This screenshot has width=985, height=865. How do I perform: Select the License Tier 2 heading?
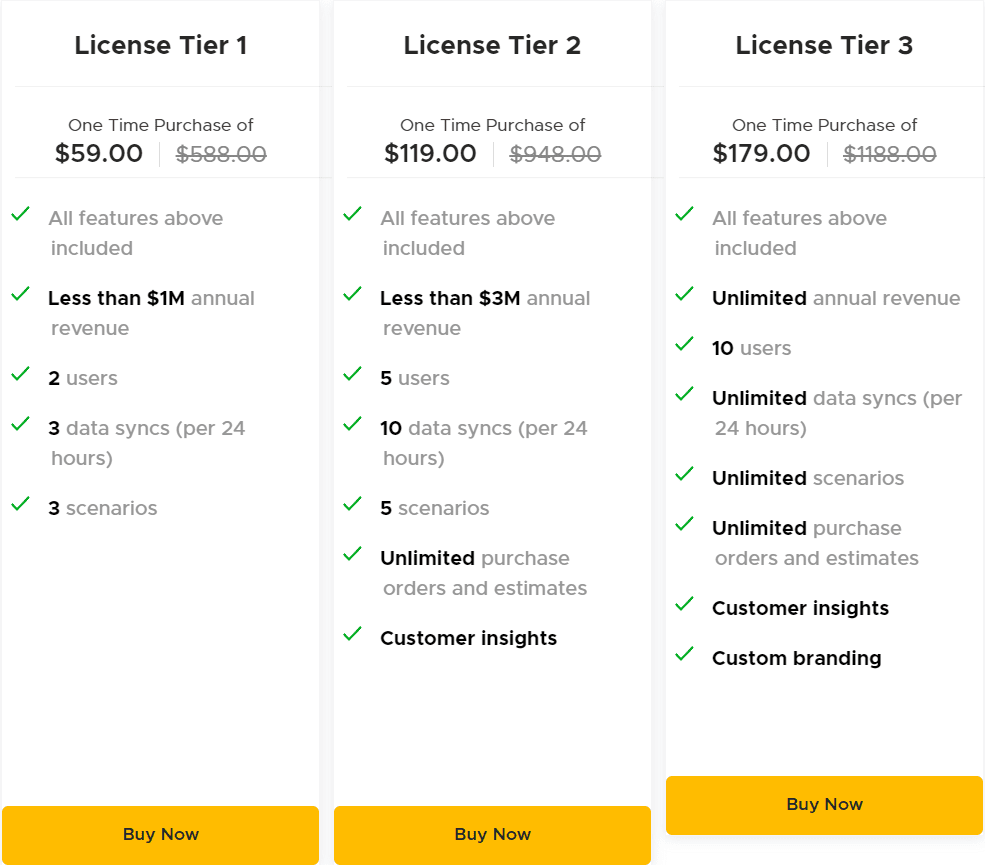click(x=492, y=45)
